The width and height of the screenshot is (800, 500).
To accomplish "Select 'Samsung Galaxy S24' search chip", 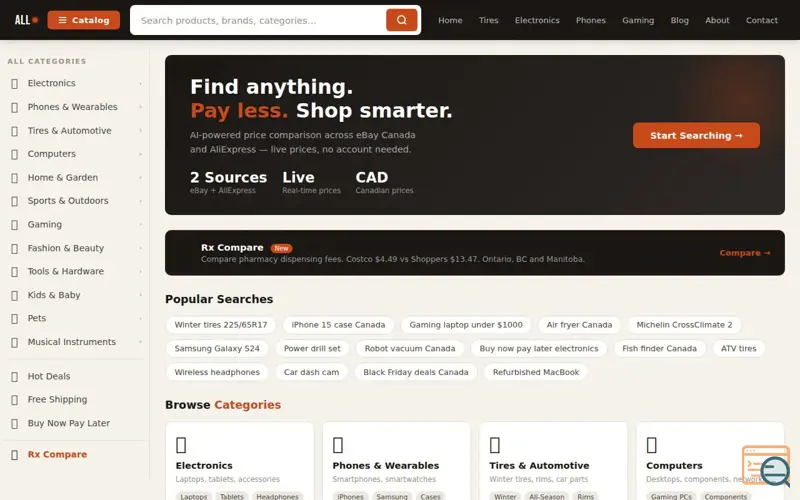I will pyautogui.click(x=217, y=348).
